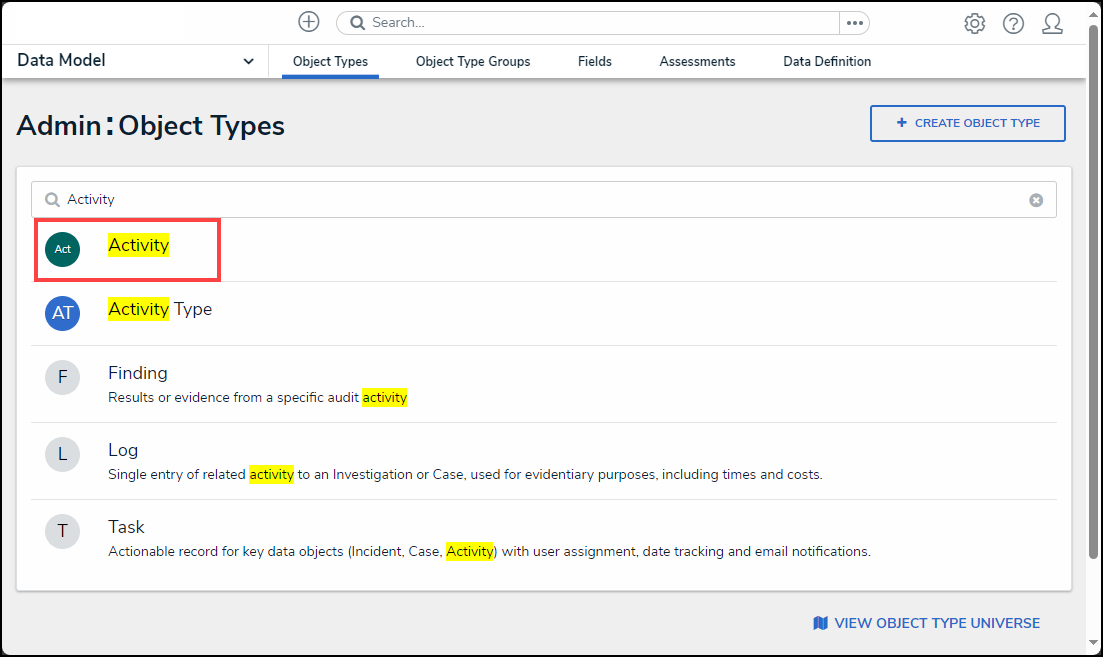
Task: Click the plus circle quick-create icon
Action: click(x=309, y=22)
